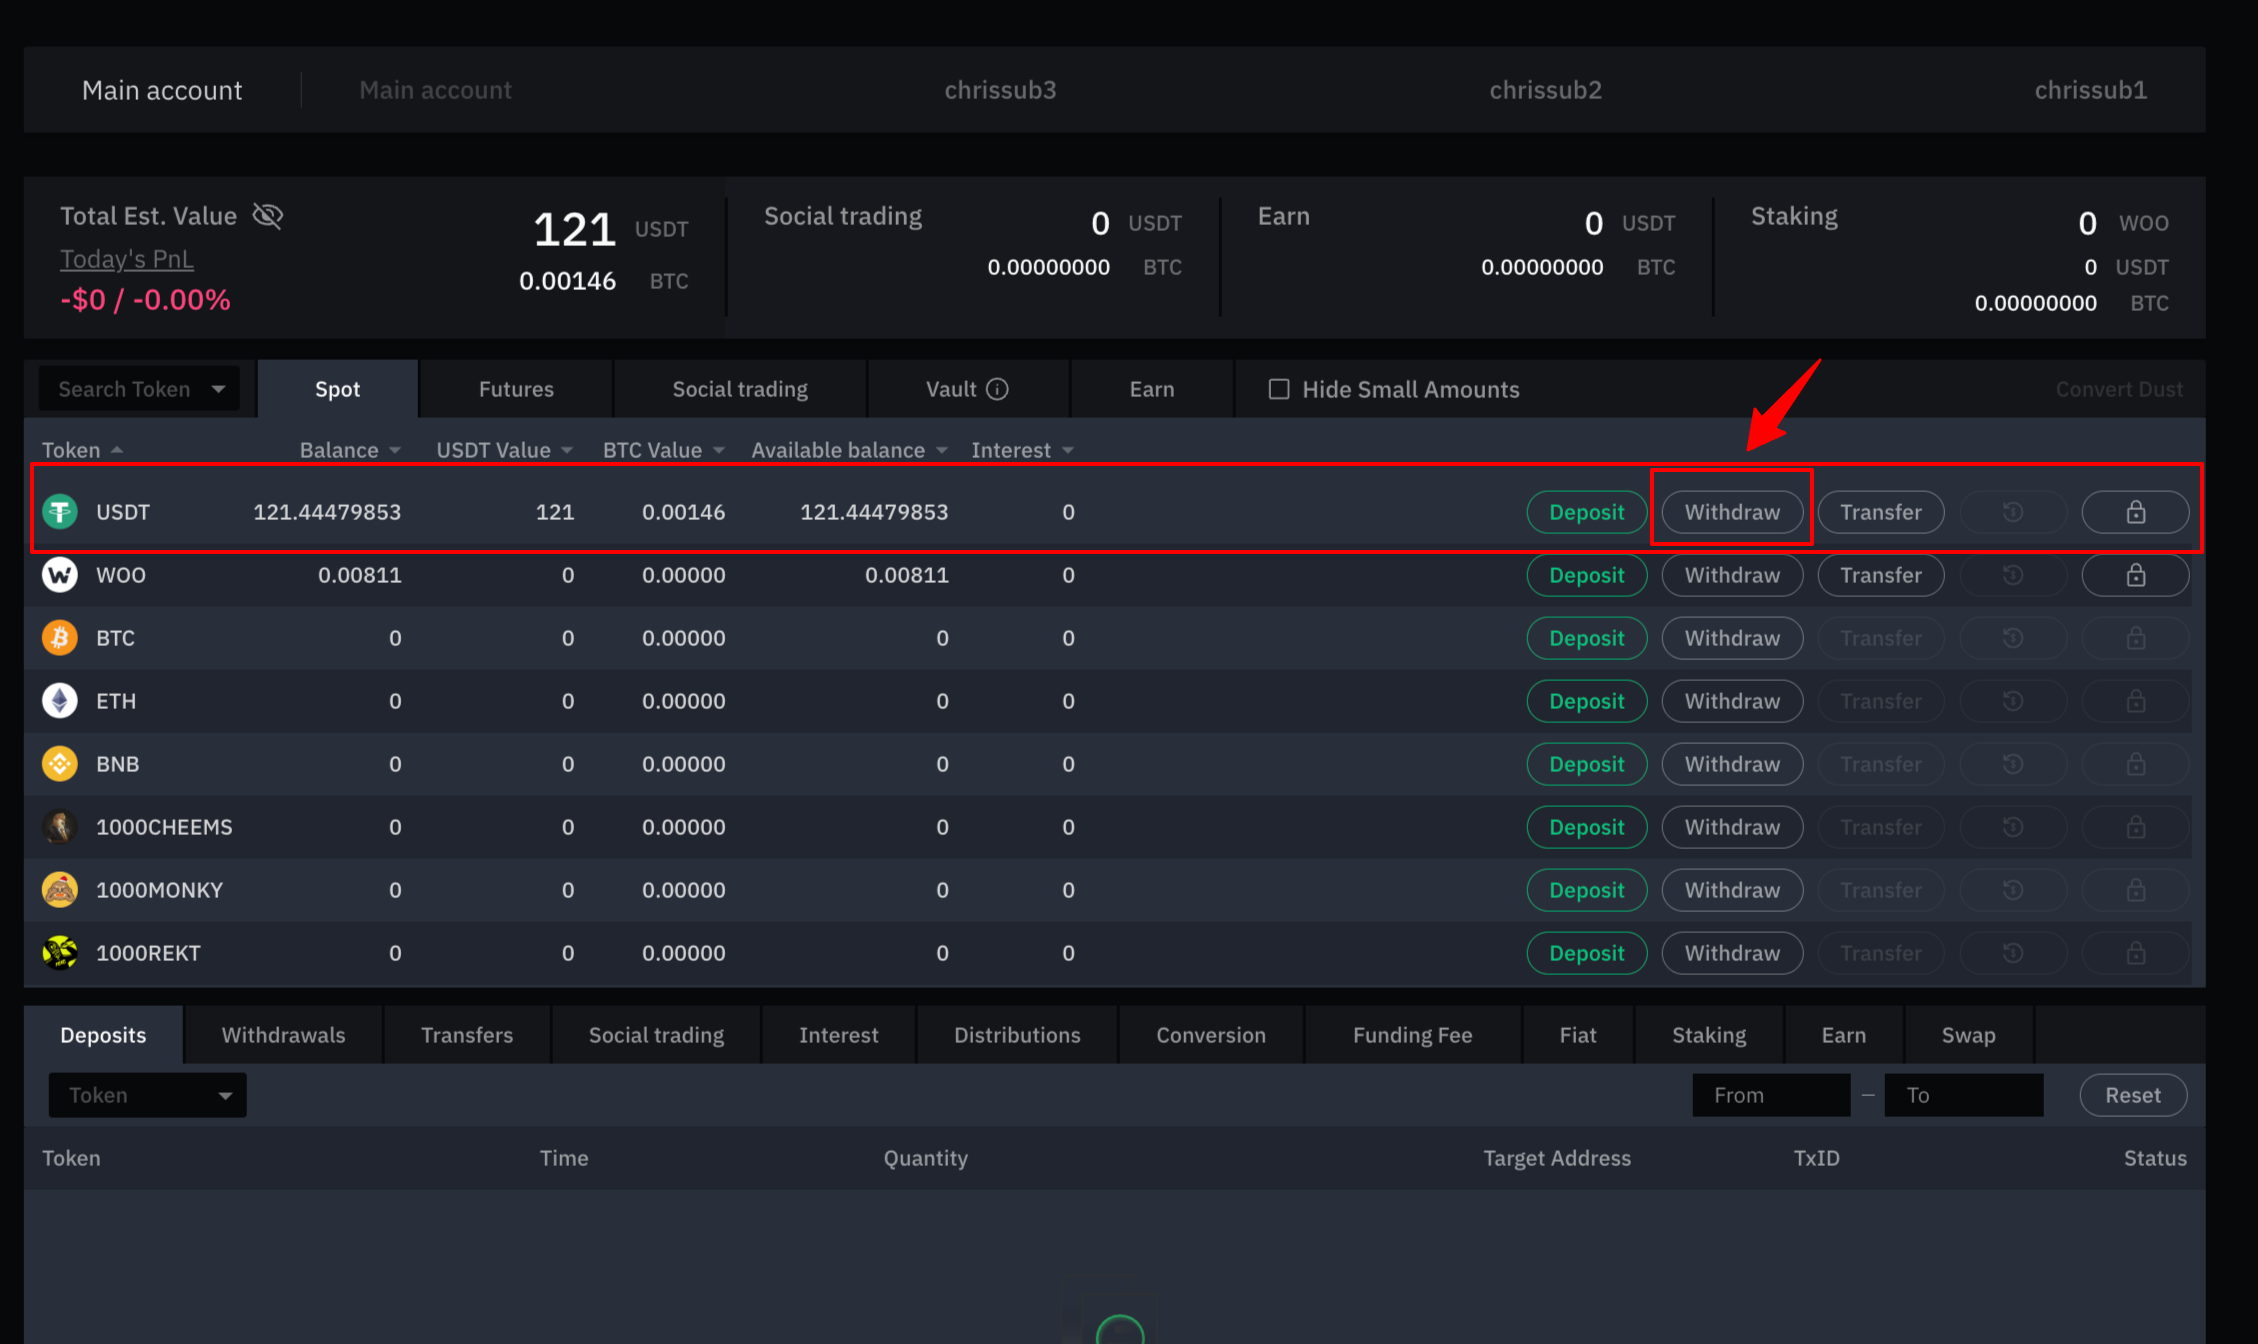This screenshot has width=2258, height=1344.
Task: Click the history icon in 1000REKT row
Action: [2013, 953]
